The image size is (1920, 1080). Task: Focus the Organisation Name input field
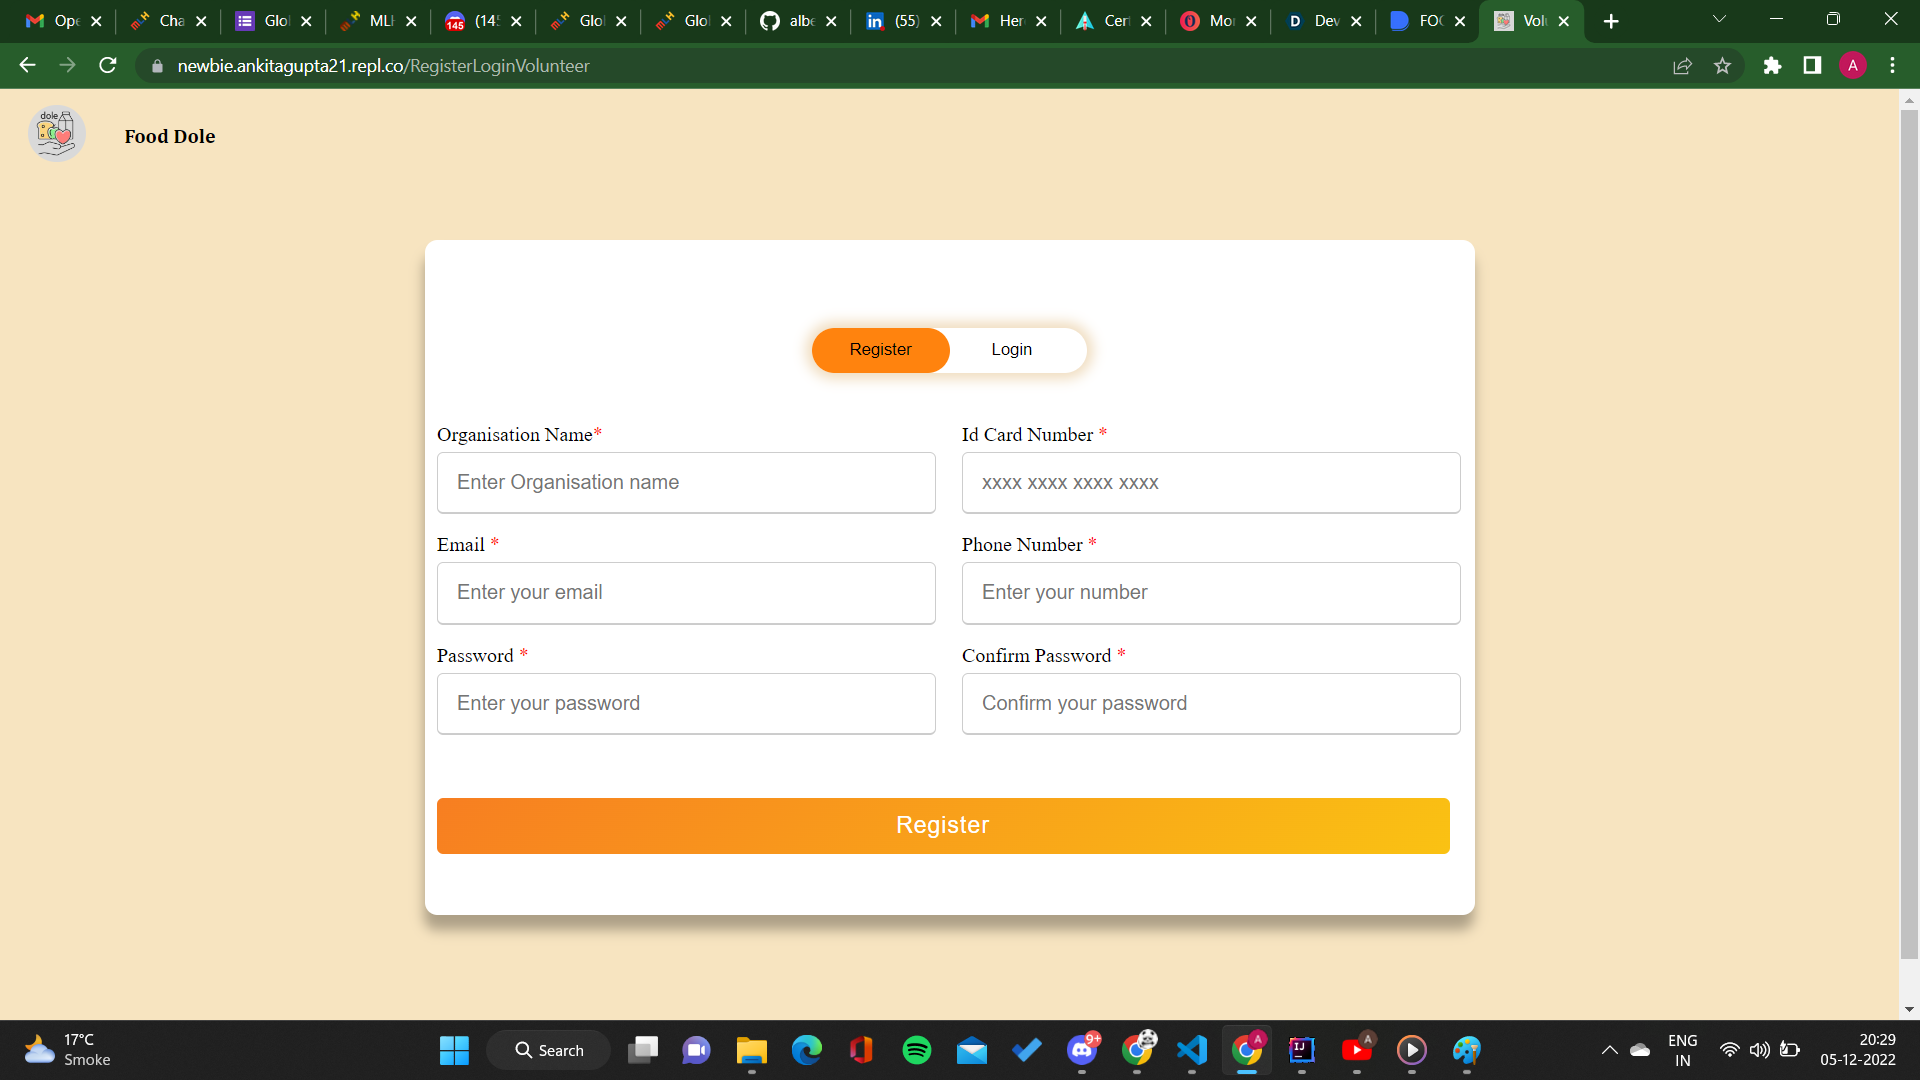coord(686,483)
